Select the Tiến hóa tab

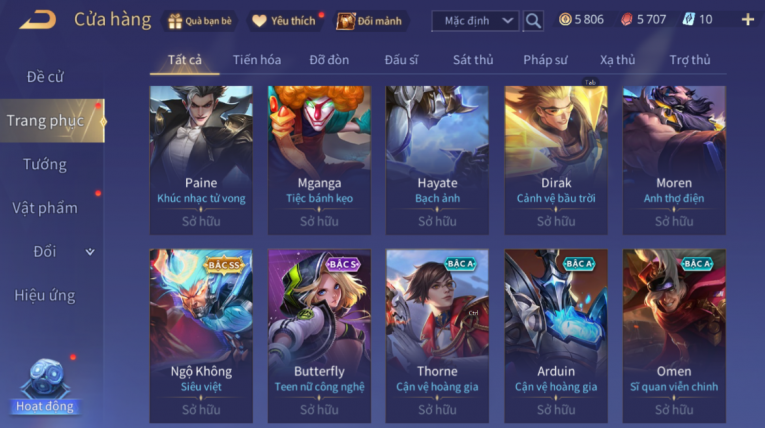[257, 60]
